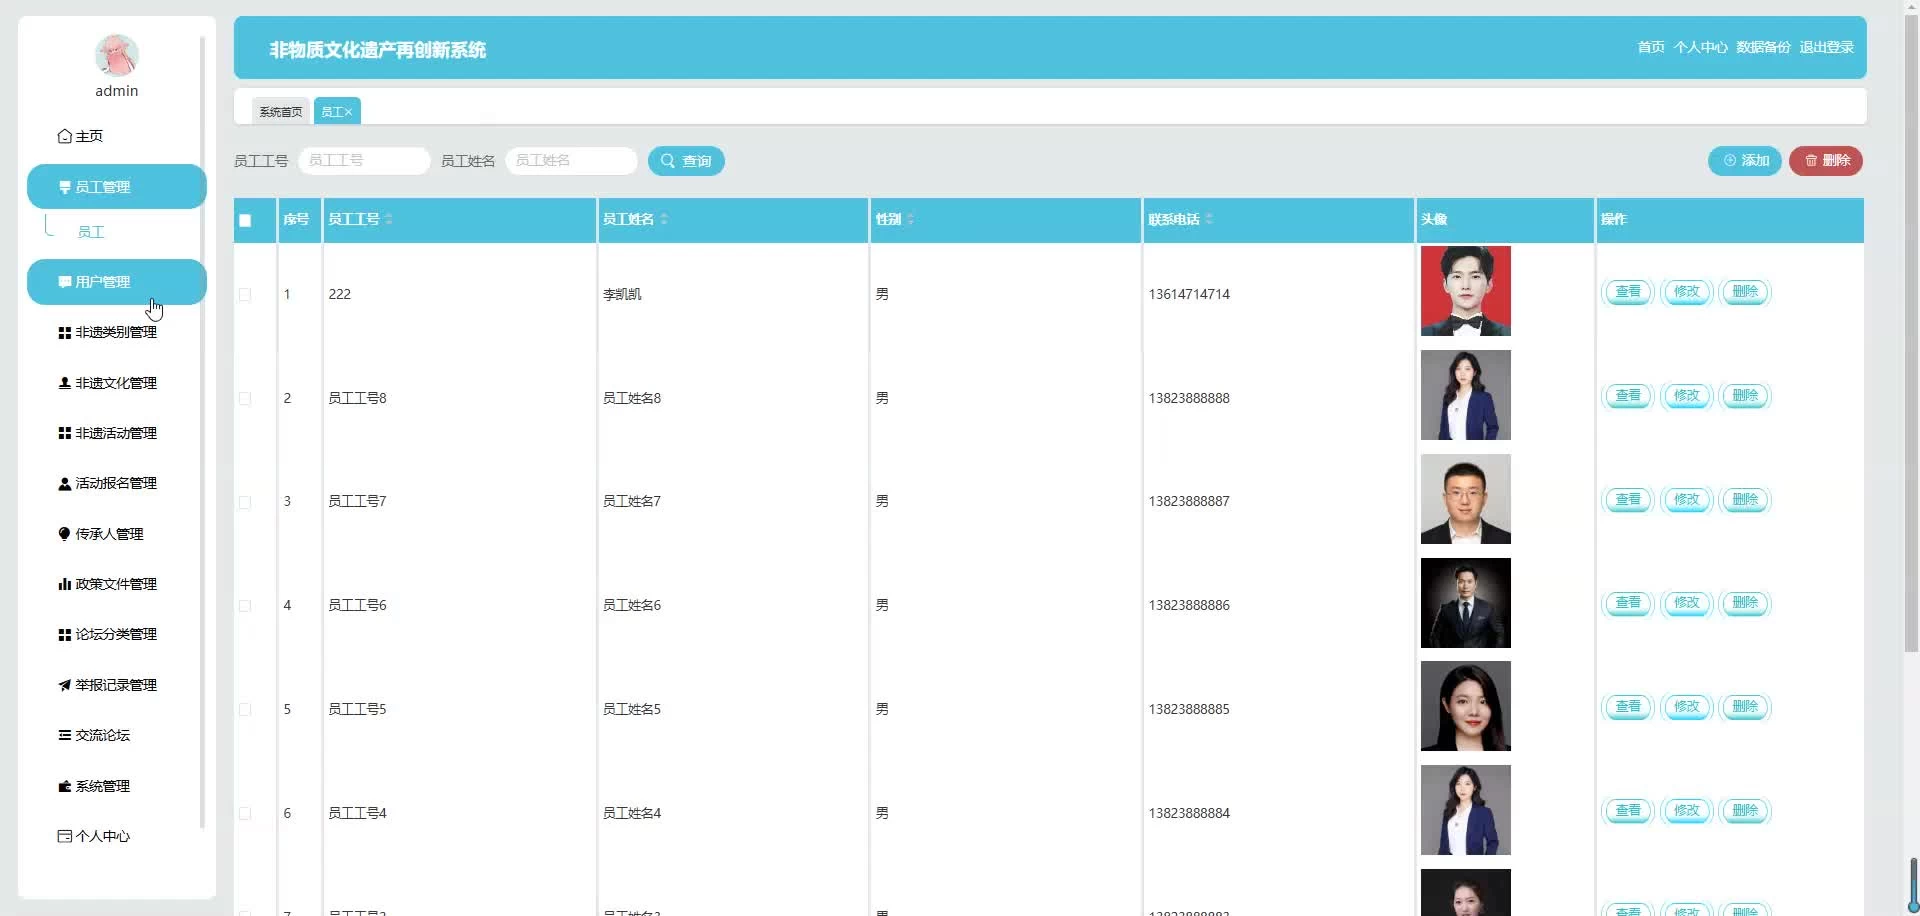
Task: Expand the 非遗类别管理 menu
Action: [x=117, y=333]
